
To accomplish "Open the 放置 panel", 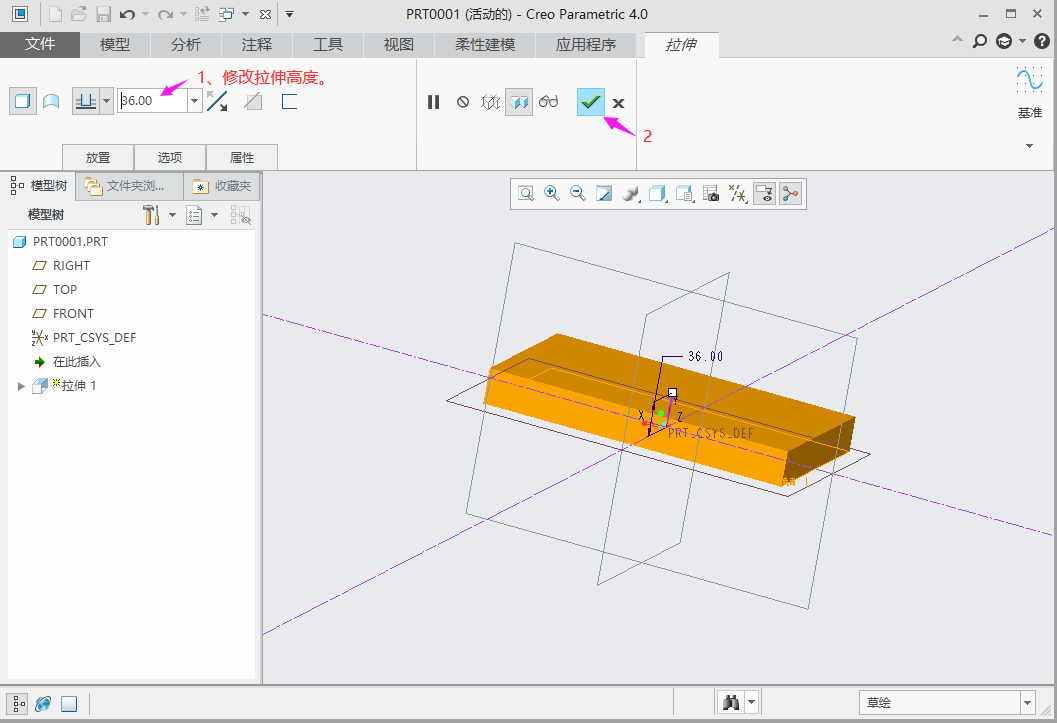I will pos(98,157).
